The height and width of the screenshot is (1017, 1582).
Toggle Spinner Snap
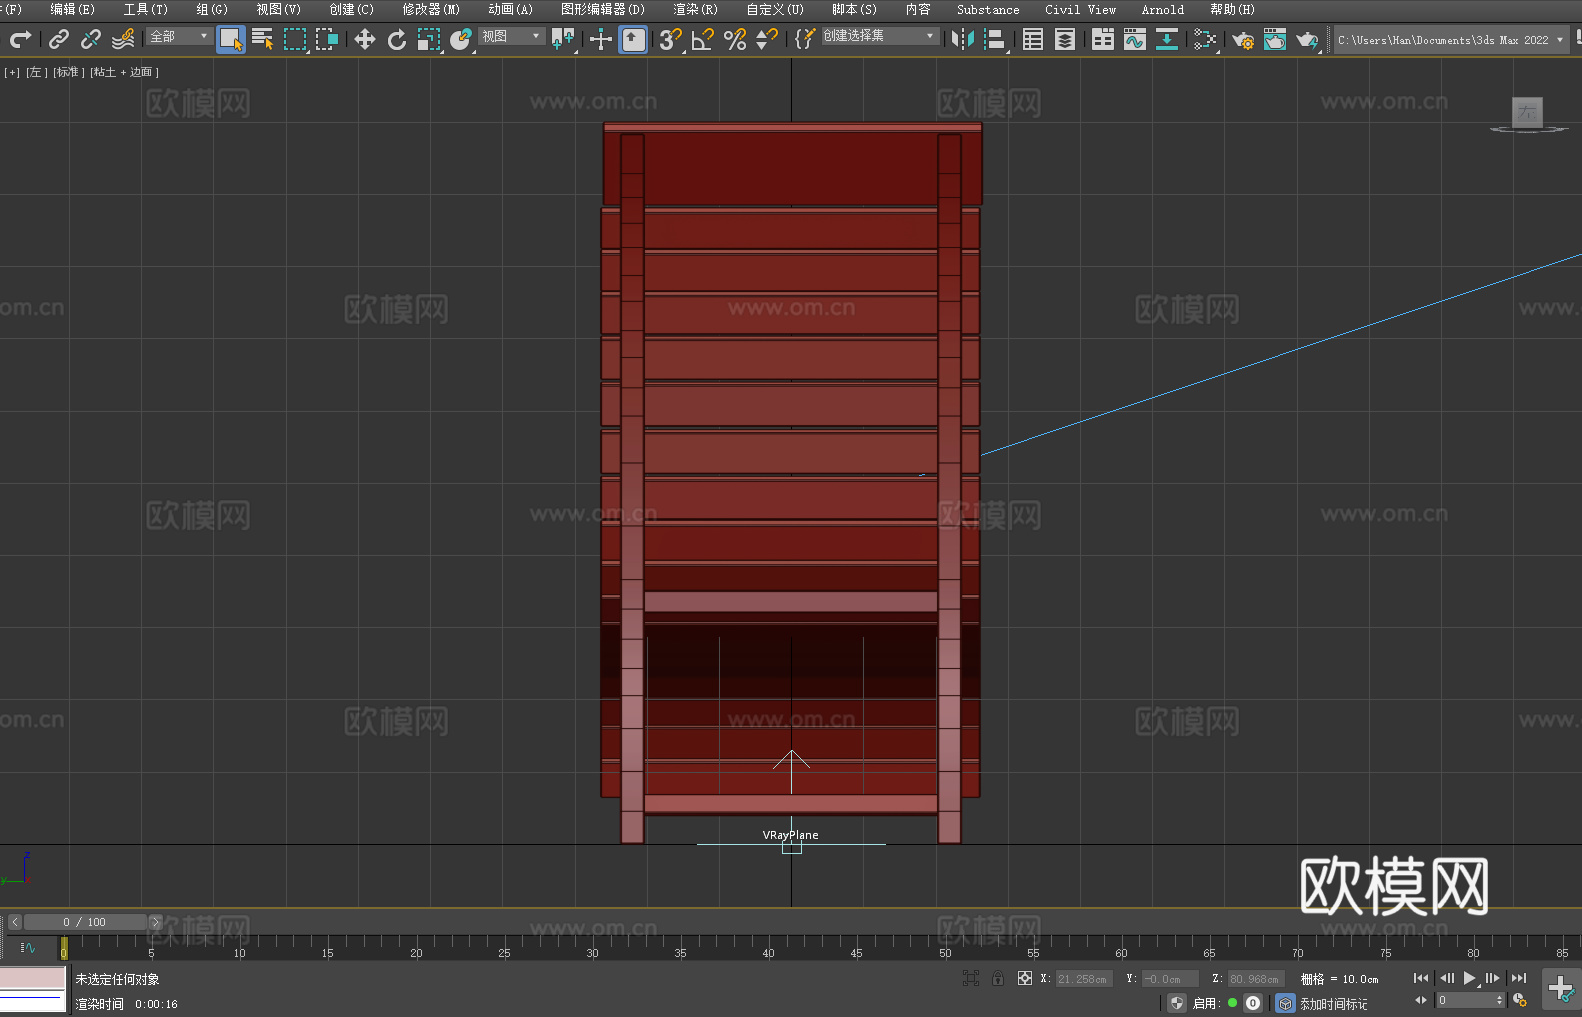tap(767, 39)
